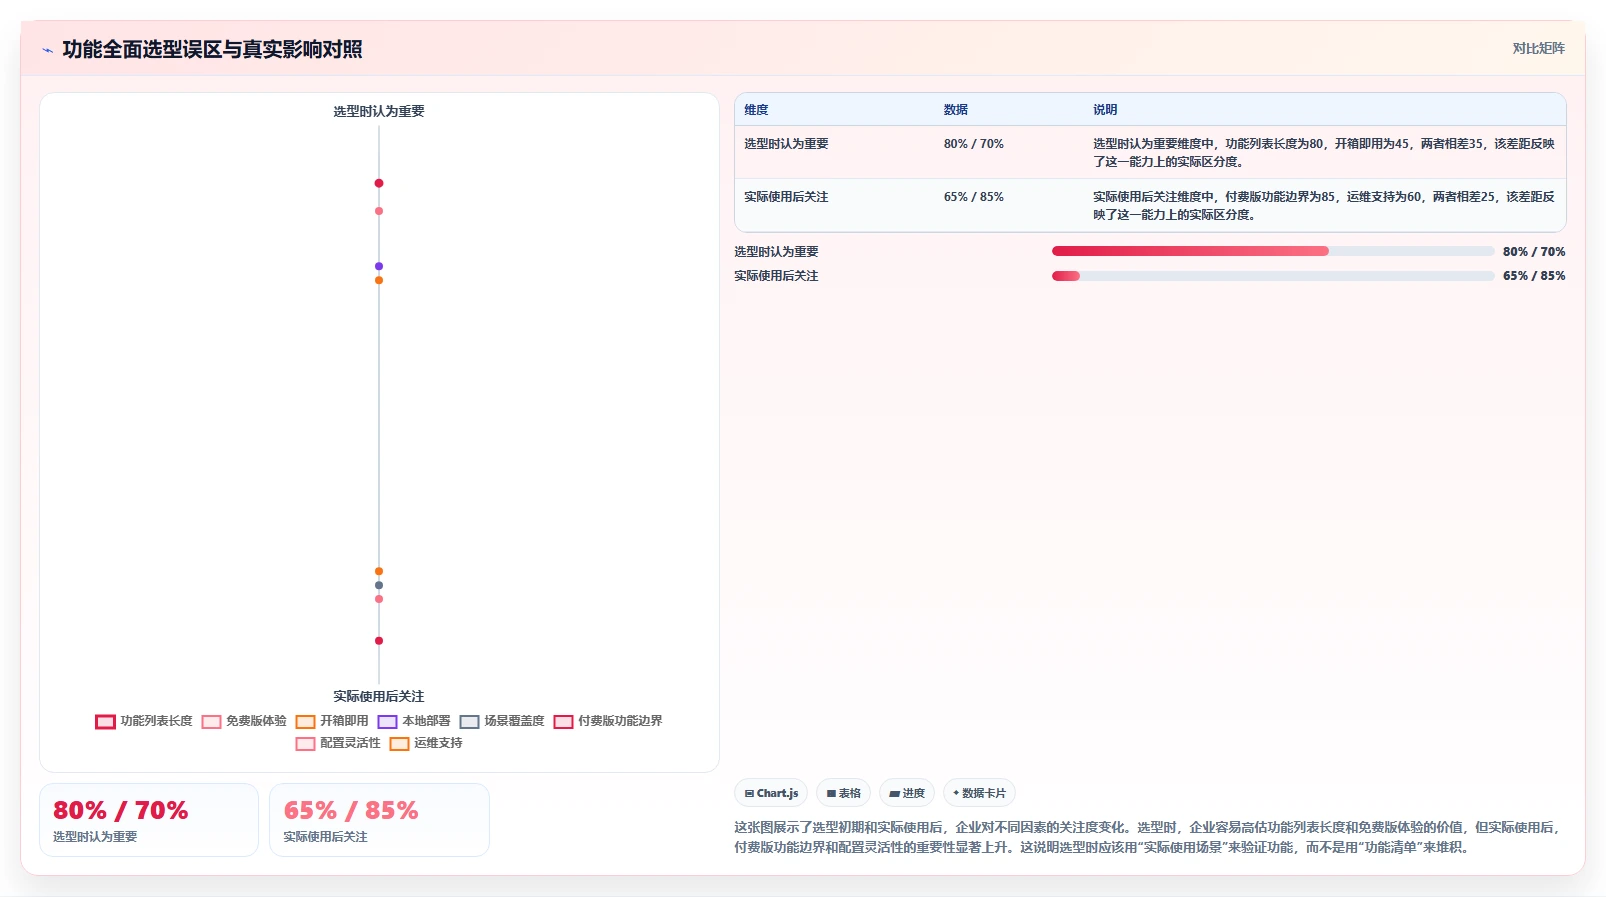Click the bottommost red data point on the chart
Screen dimensions: 1606x897
tap(379, 641)
